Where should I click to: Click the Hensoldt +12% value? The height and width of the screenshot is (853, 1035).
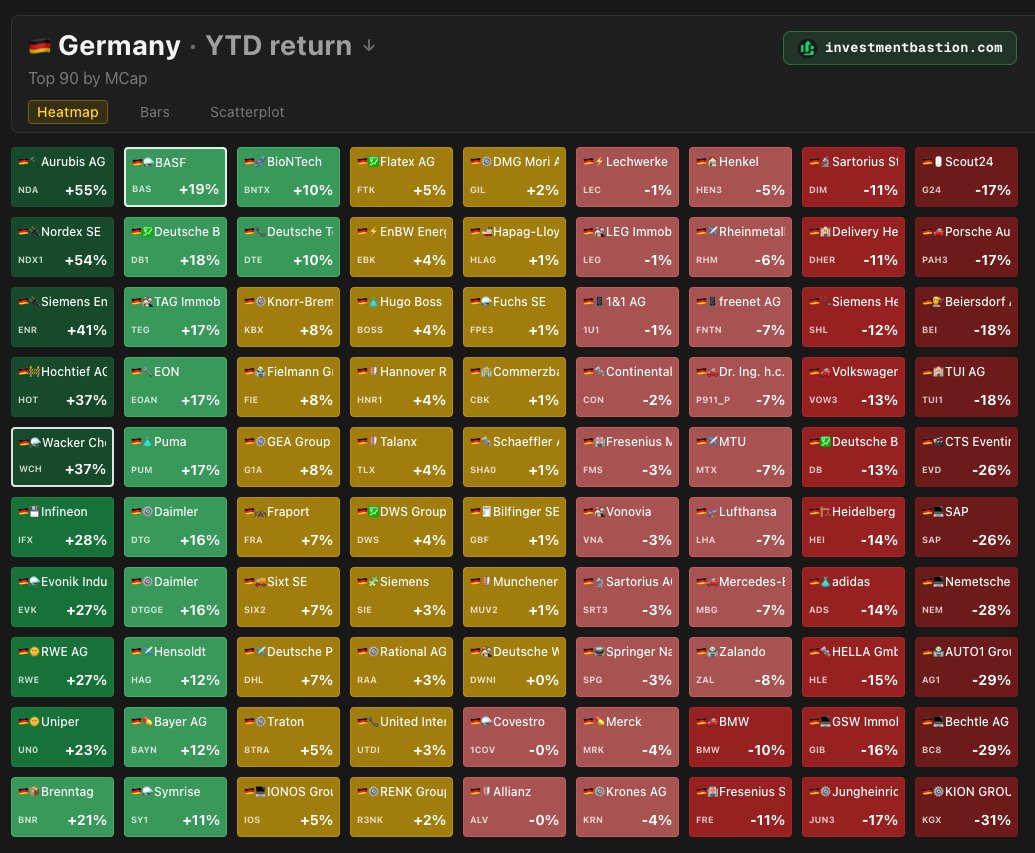click(x=200, y=680)
